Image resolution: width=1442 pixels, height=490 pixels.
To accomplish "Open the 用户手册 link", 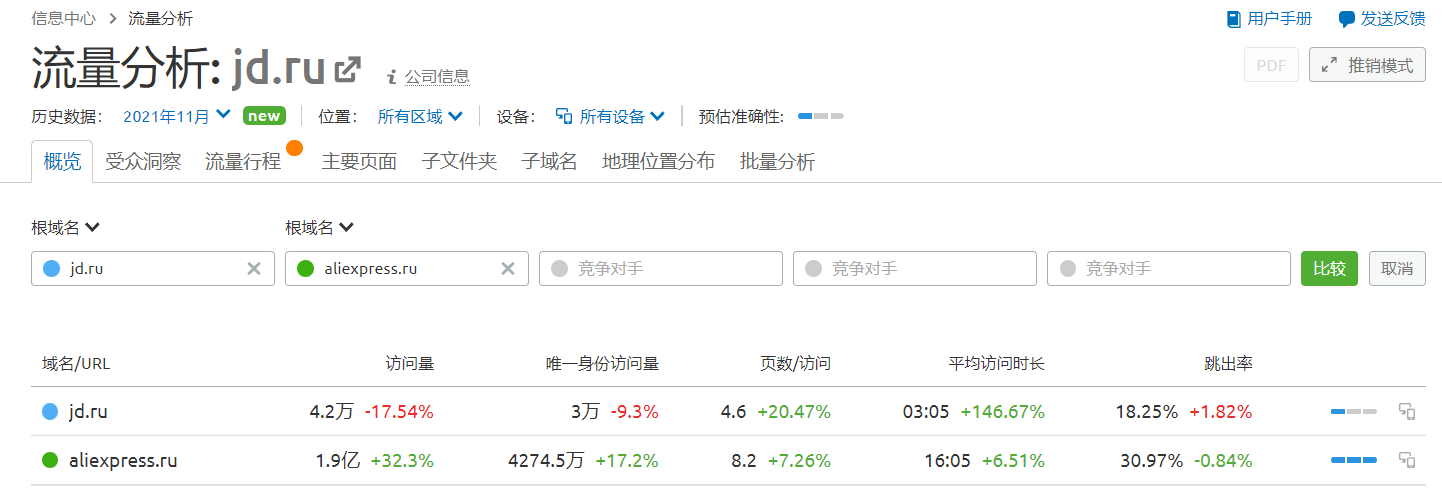I will click(x=1280, y=19).
